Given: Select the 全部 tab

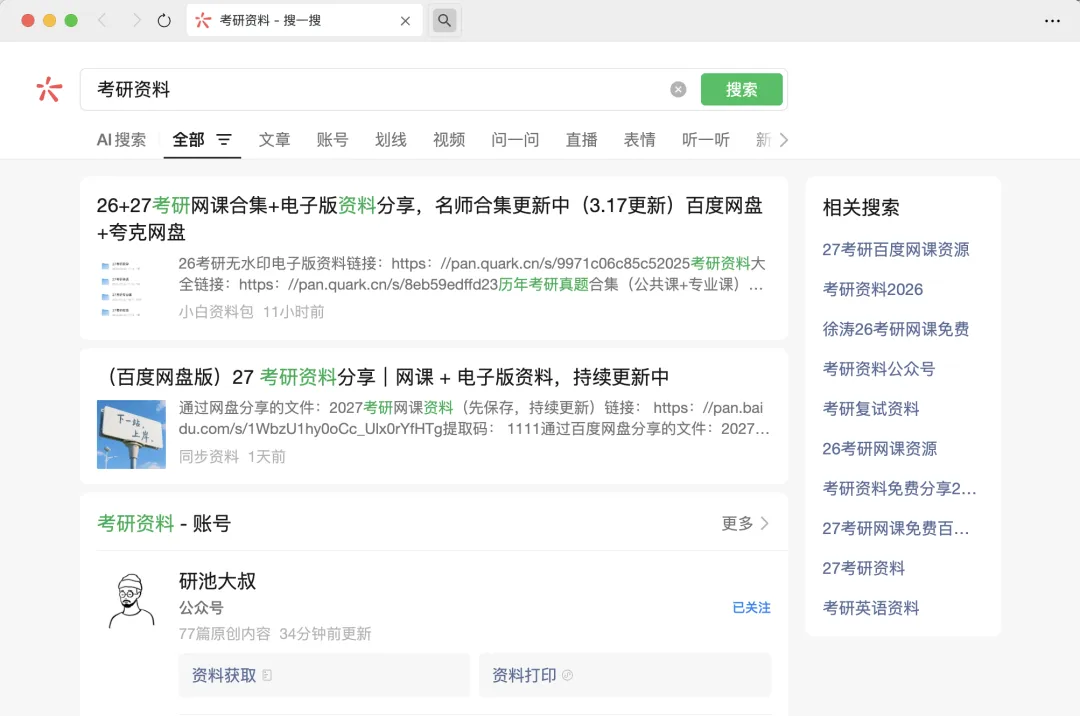Looking at the screenshot, I should [x=188, y=140].
